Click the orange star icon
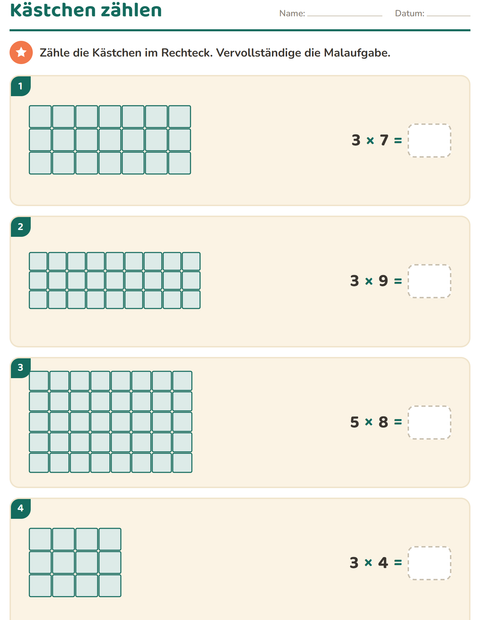Screen dimensions: 480x620 (x=21, y=52)
